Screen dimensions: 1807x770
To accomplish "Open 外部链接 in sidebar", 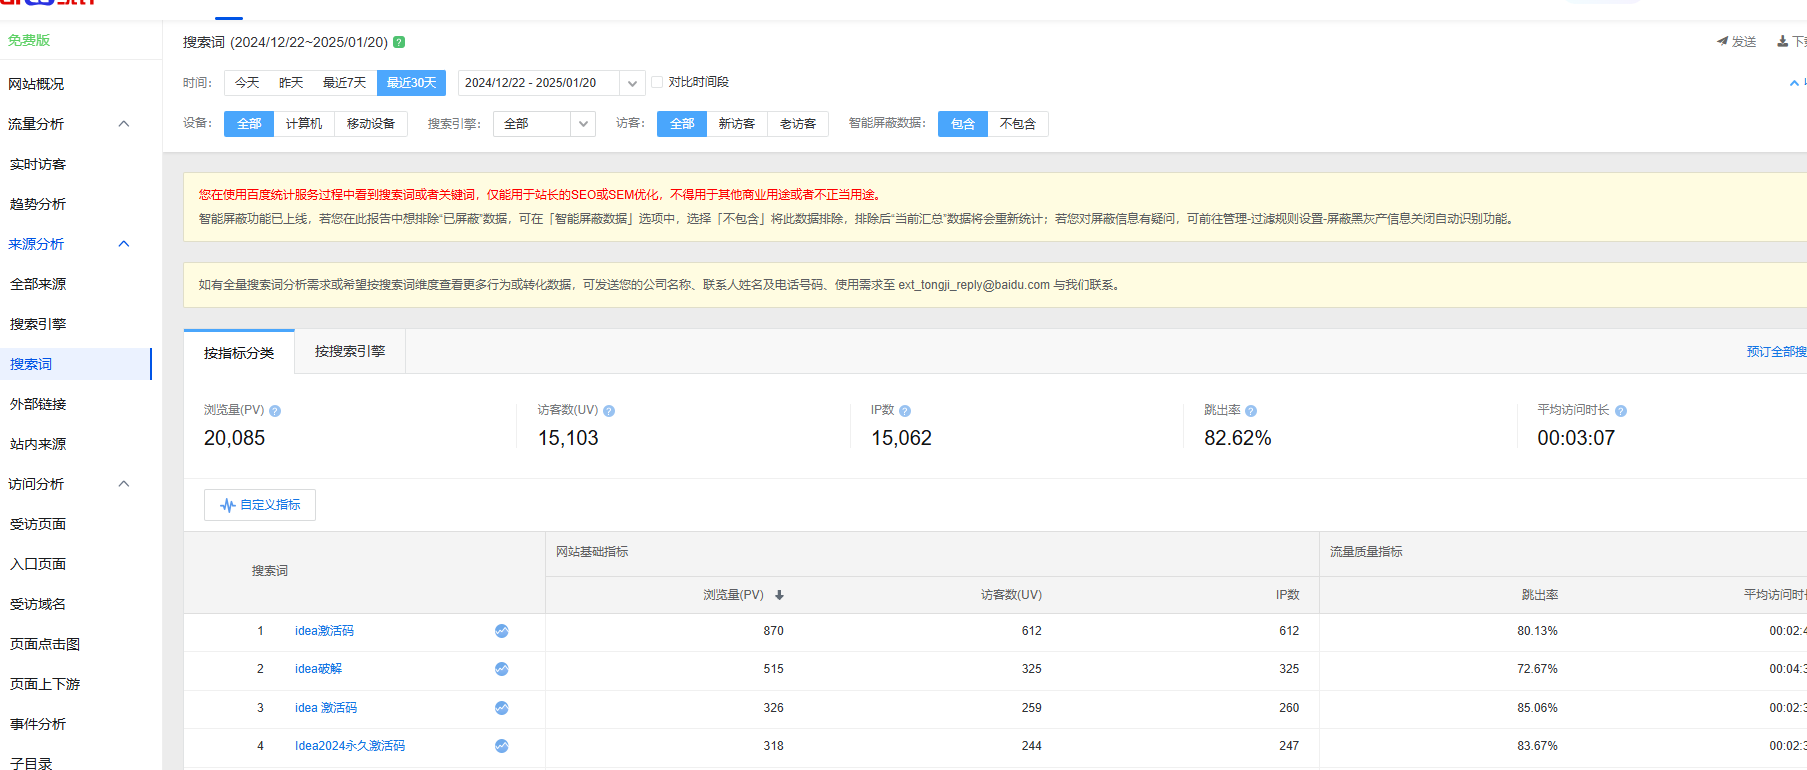I will [x=38, y=404].
